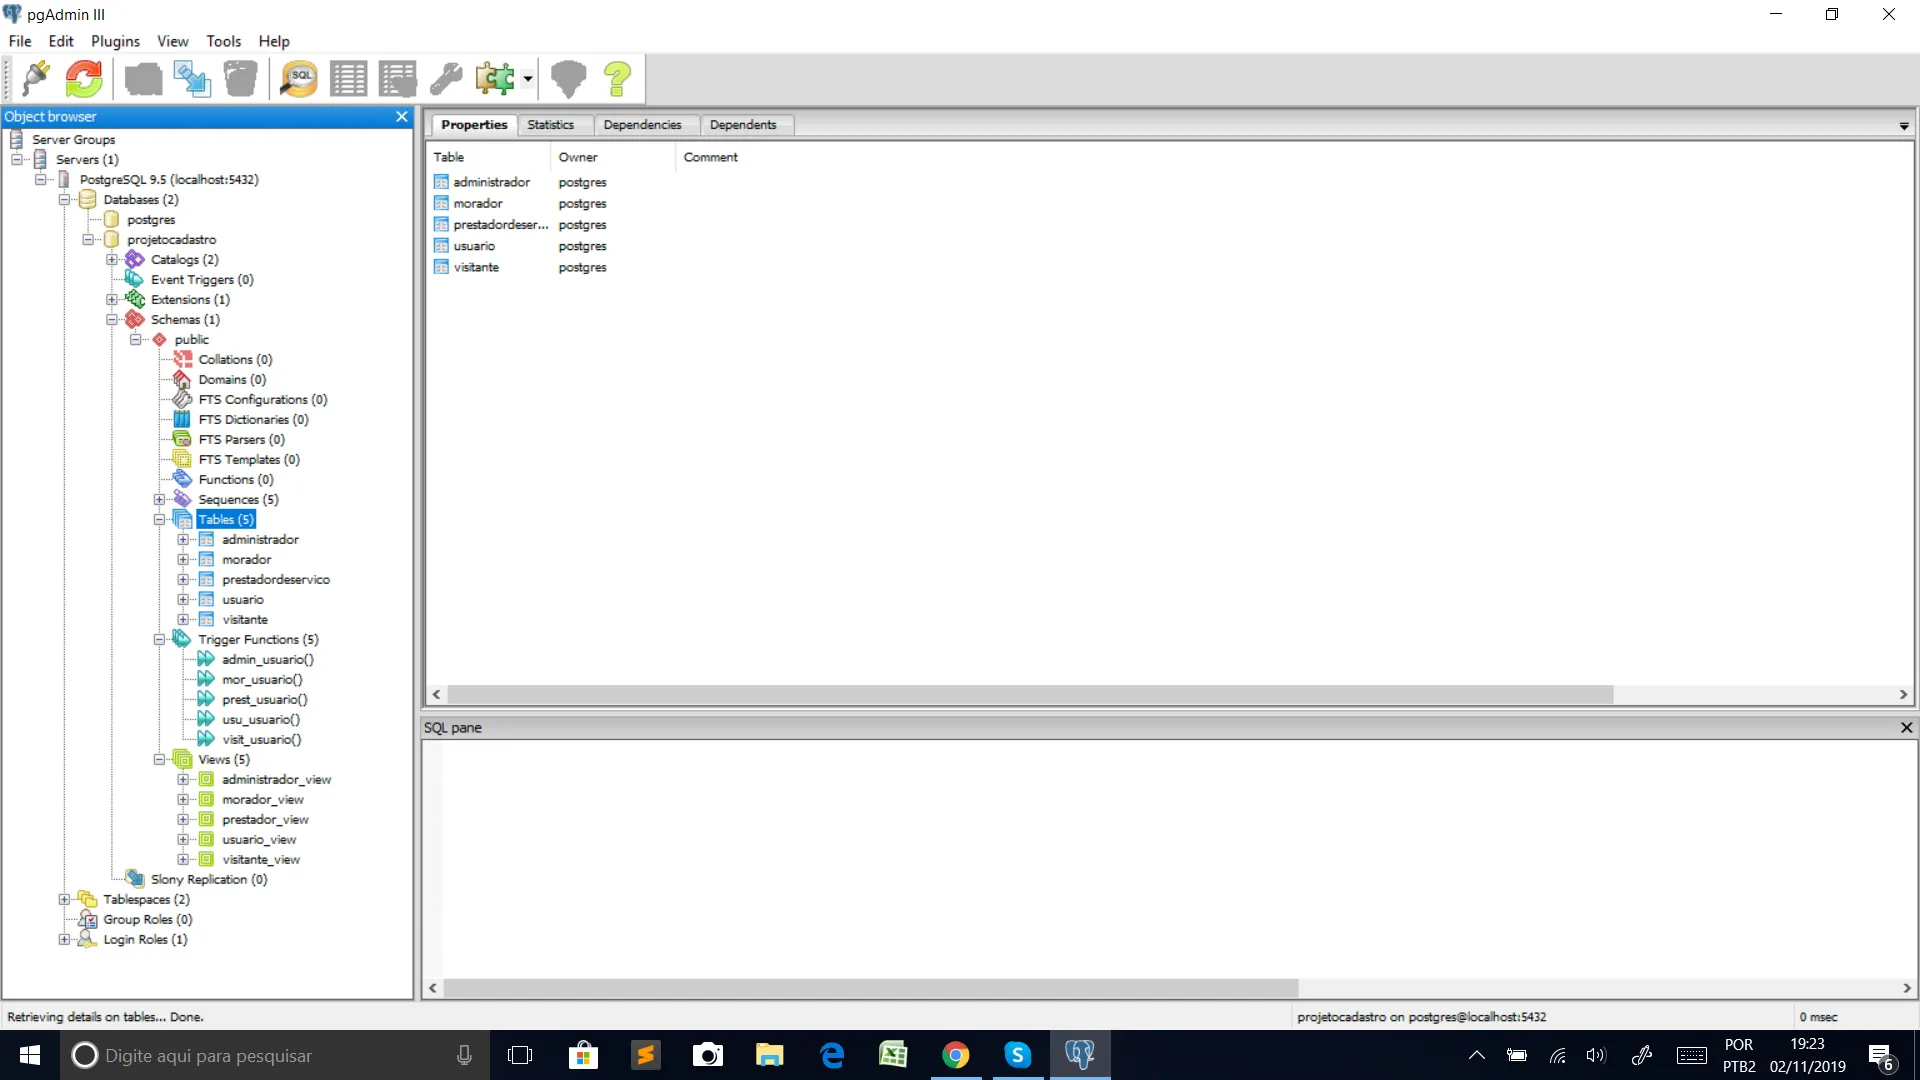Select admin_usuario() trigger function
1920x1080 pixels.
267,660
